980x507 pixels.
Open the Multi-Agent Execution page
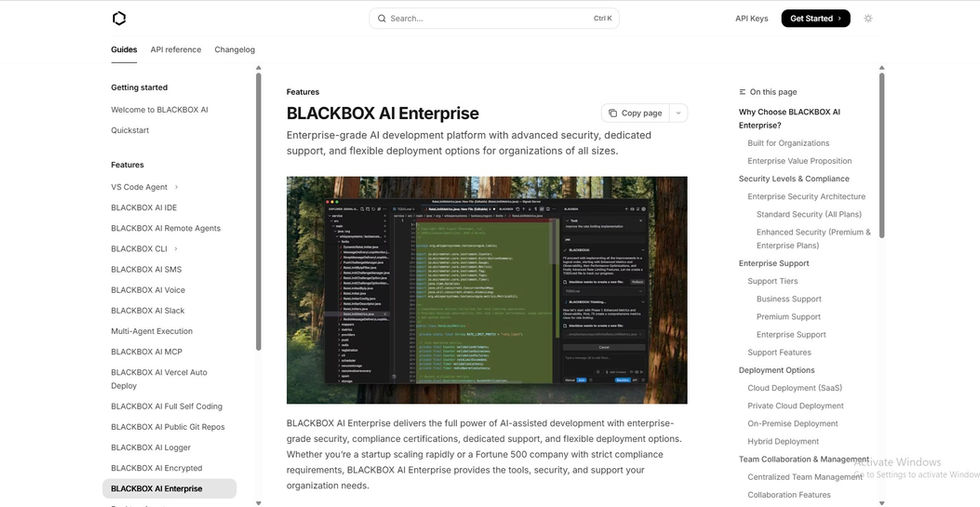152,331
